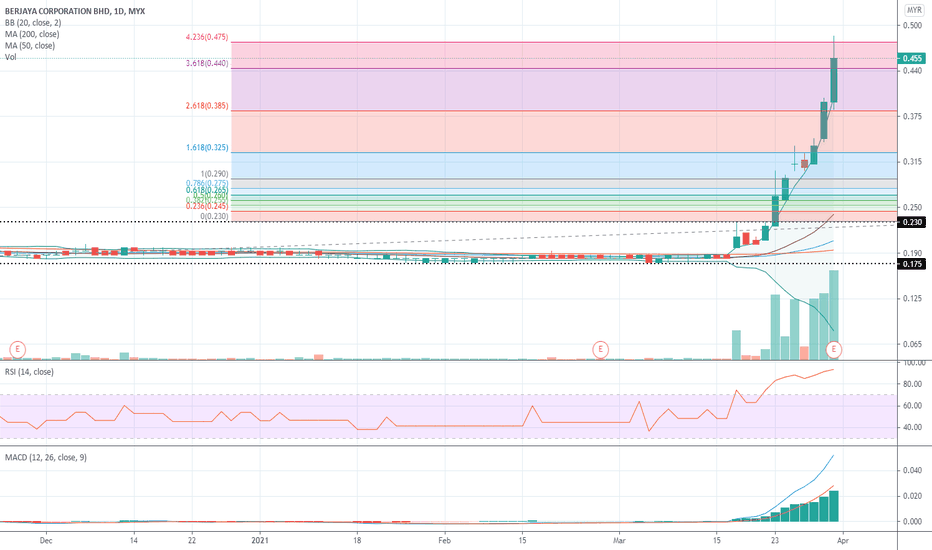Click the black 0.230 price line tag
This screenshot has width=932, height=550.
(912, 222)
